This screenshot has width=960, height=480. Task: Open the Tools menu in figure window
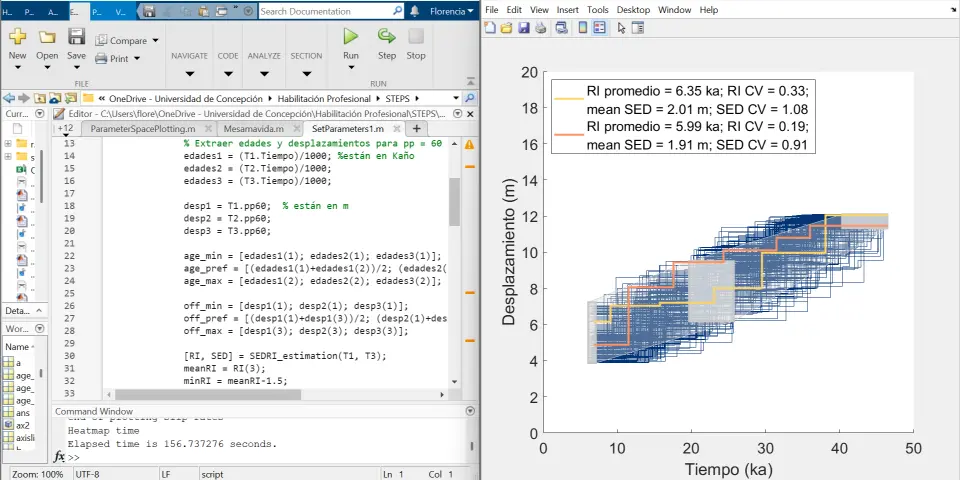(597, 9)
